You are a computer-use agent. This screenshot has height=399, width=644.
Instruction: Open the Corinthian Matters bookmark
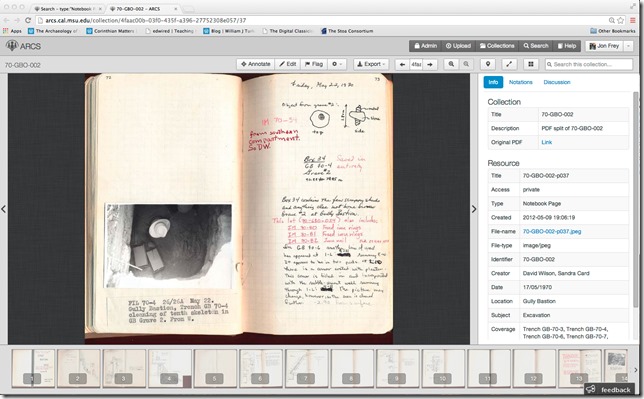[x=110, y=31]
